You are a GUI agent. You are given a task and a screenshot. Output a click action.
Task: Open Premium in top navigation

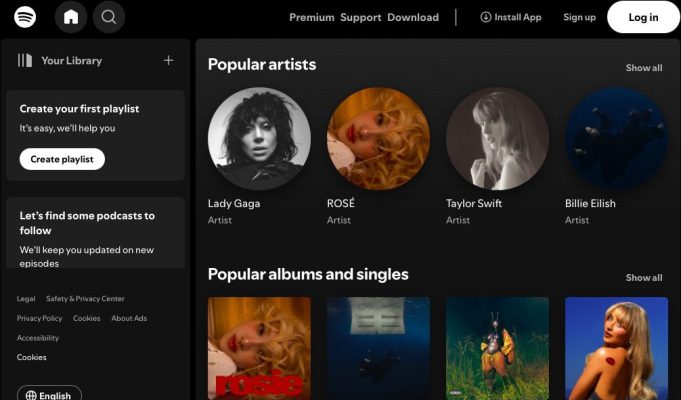pos(312,17)
